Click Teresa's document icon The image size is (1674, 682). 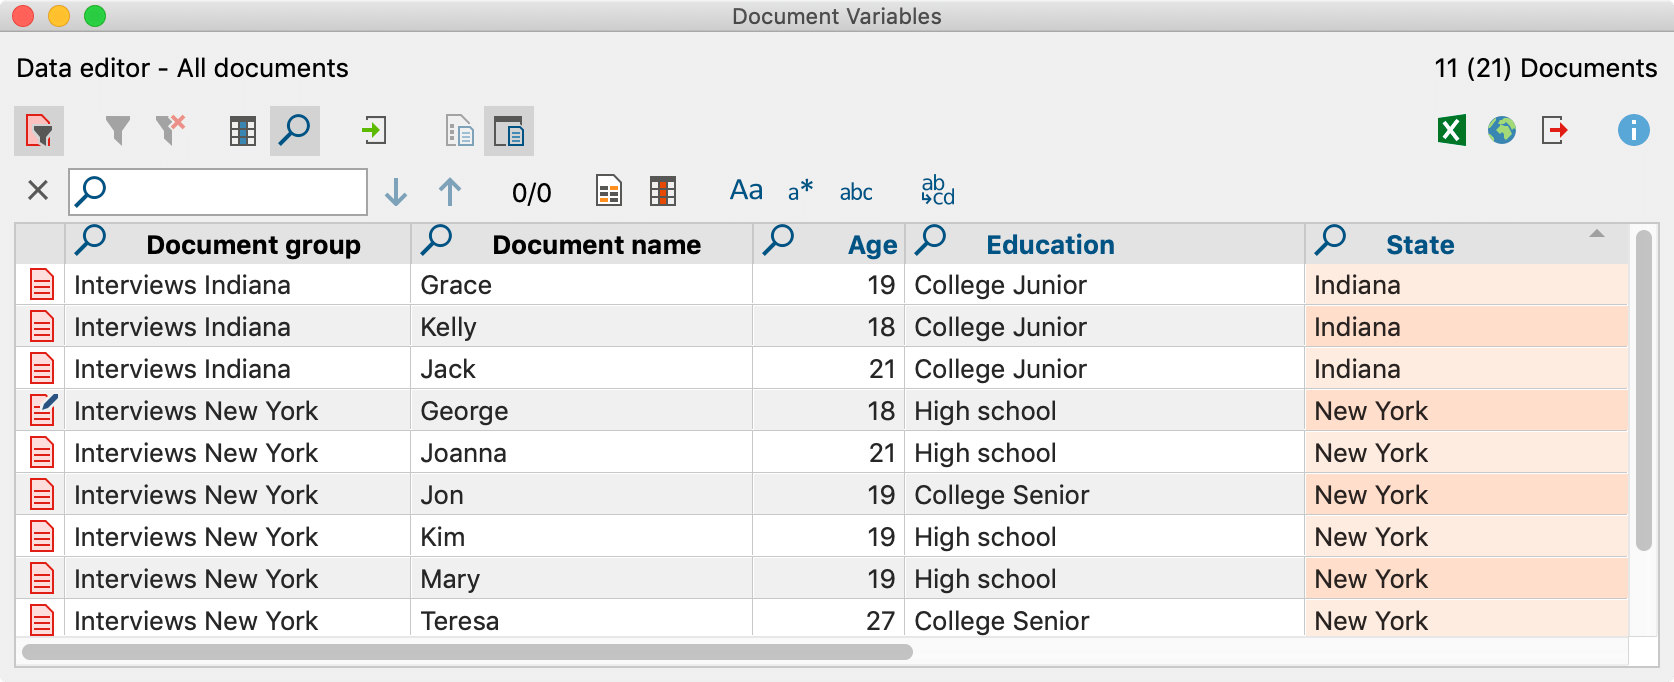[x=41, y=621]
